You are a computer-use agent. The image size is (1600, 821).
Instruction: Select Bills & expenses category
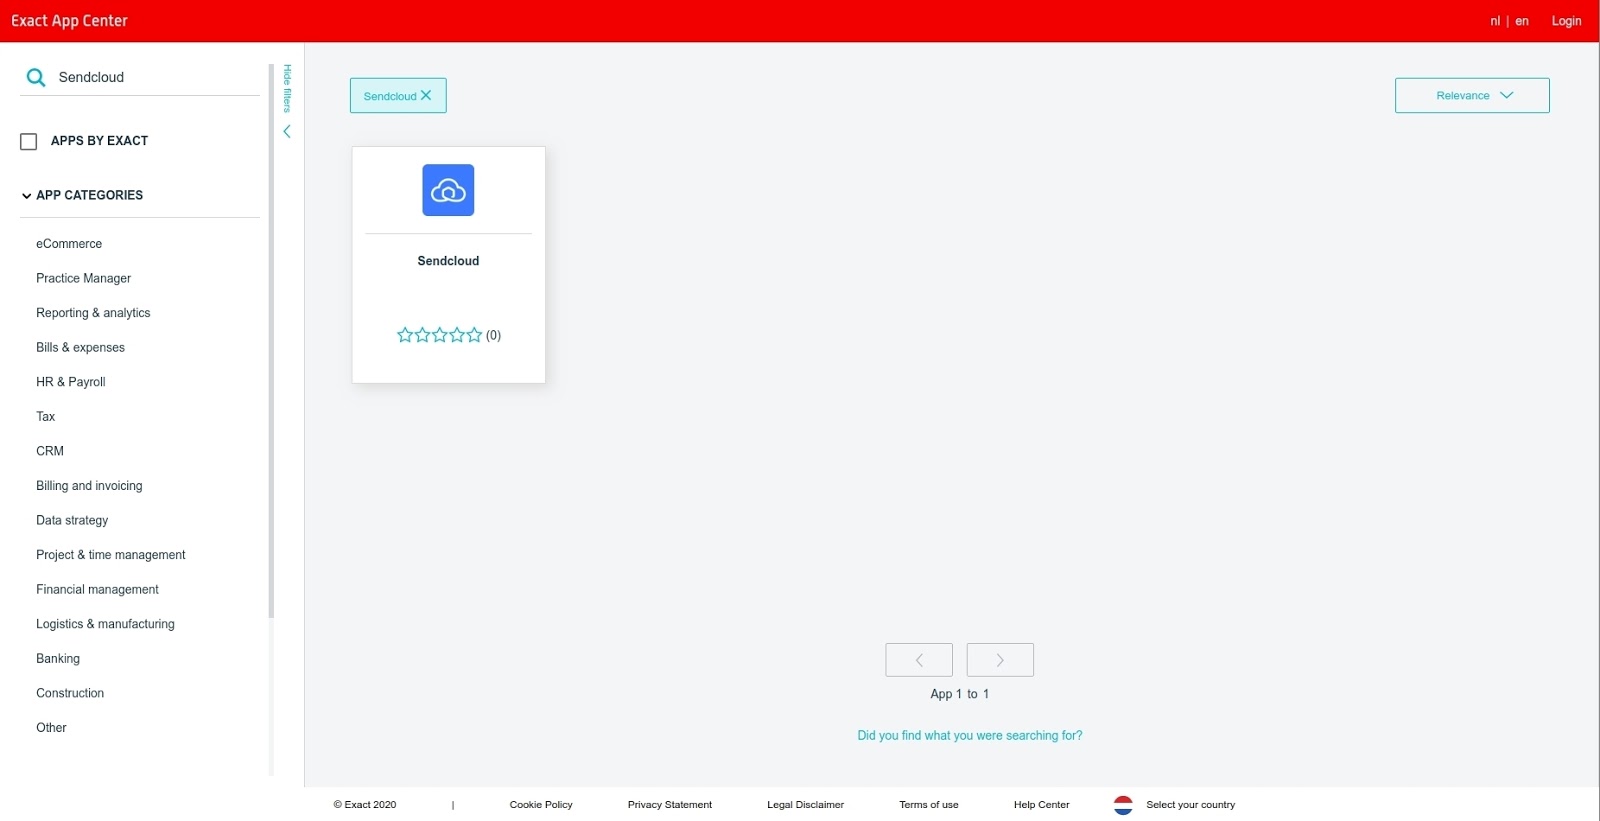80,347
